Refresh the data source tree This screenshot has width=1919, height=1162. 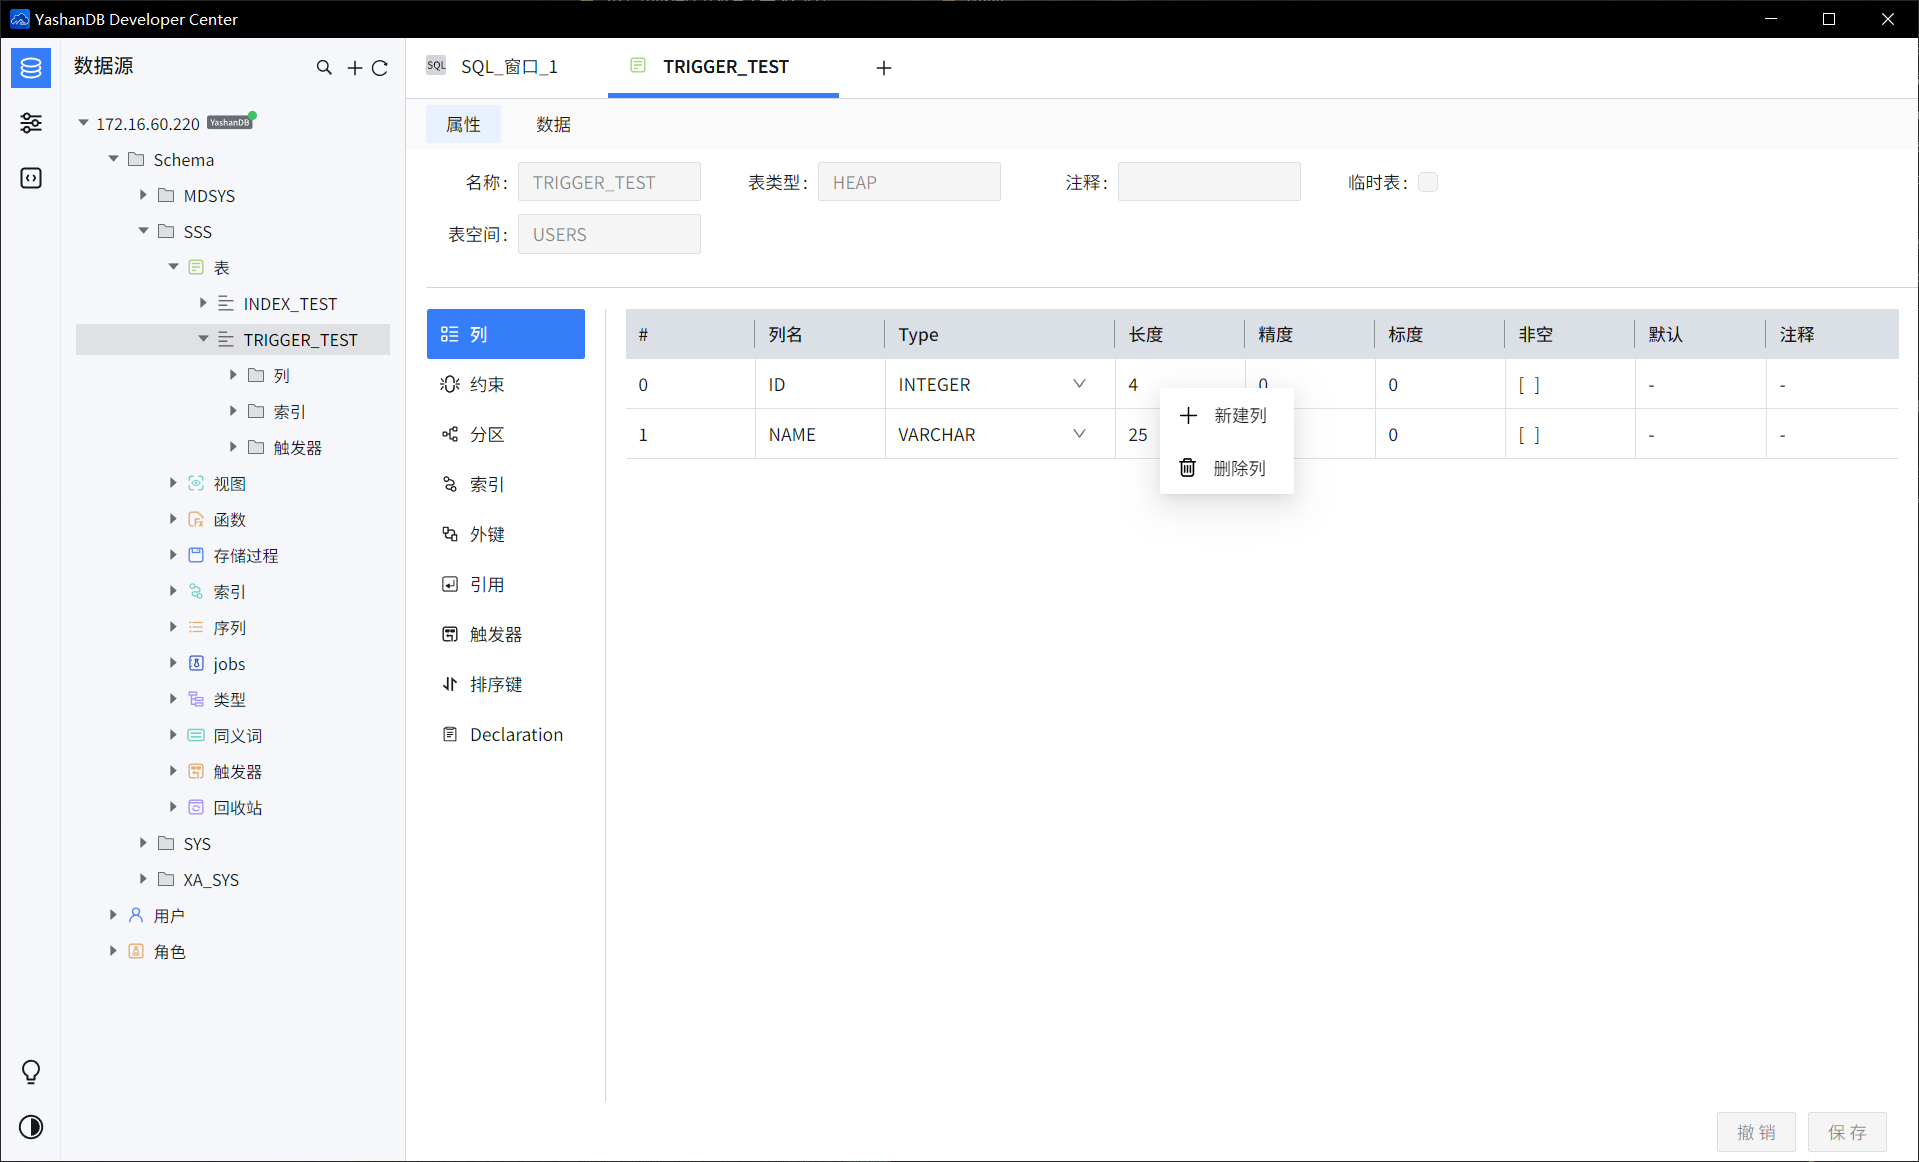tap(380, 67)
